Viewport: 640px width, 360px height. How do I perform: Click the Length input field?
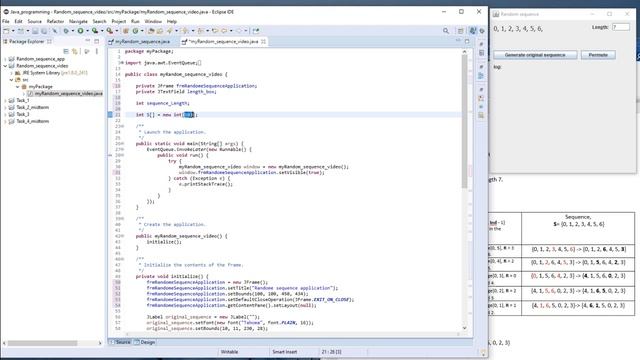coord(620,27)
